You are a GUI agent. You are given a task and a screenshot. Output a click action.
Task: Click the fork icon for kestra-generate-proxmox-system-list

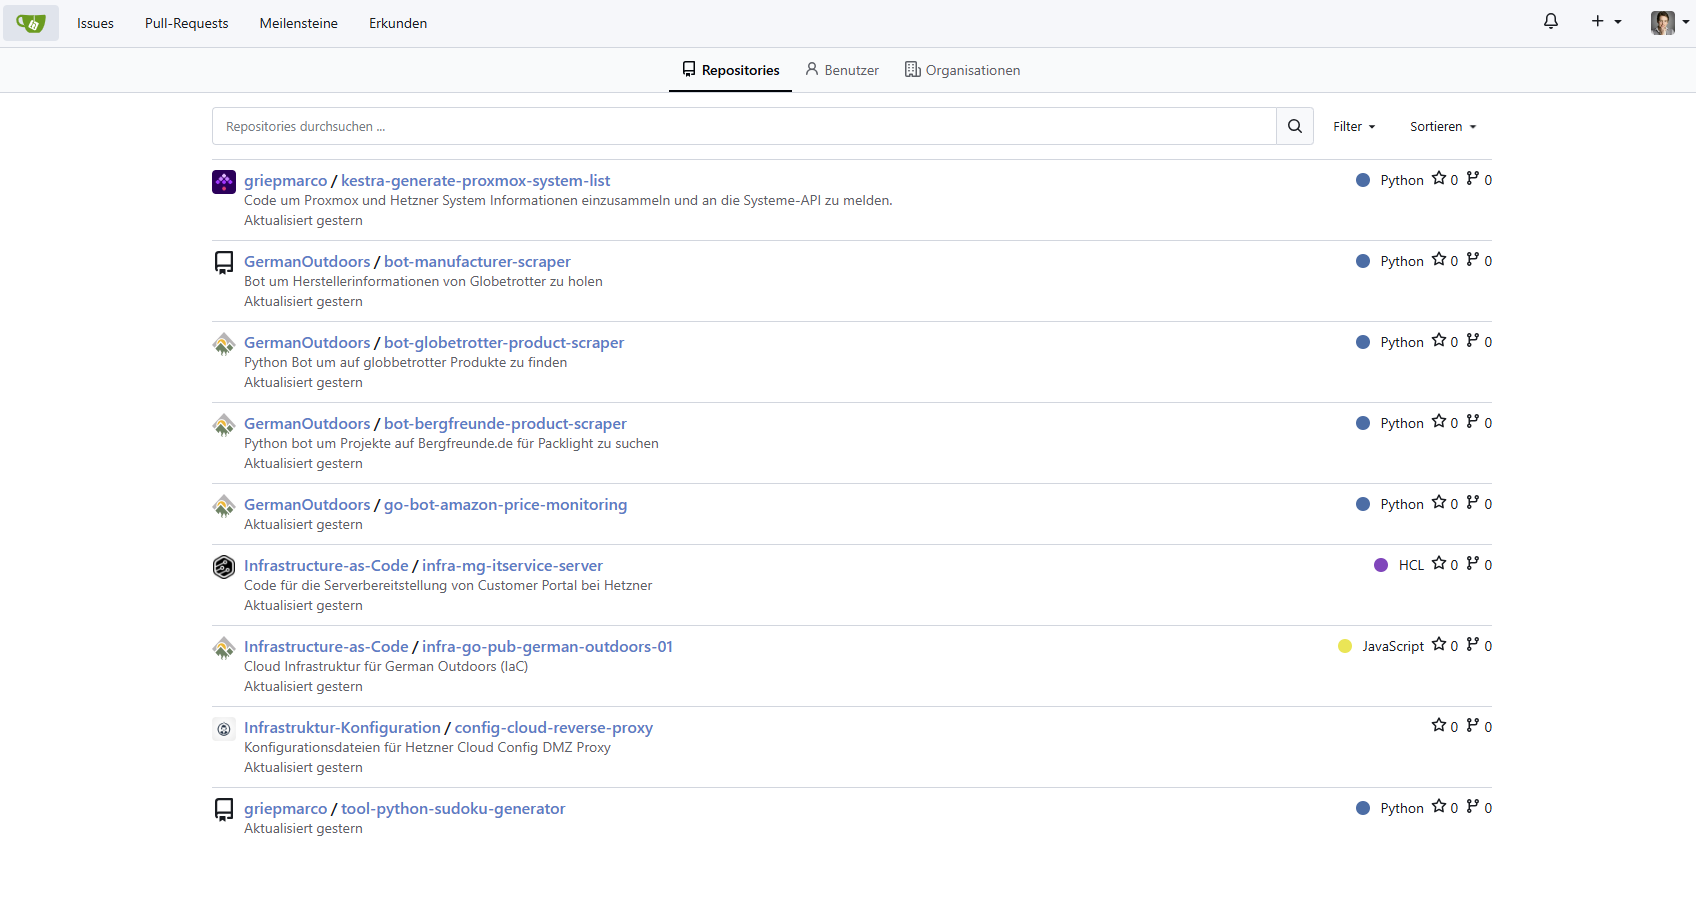click(1473, 178)
